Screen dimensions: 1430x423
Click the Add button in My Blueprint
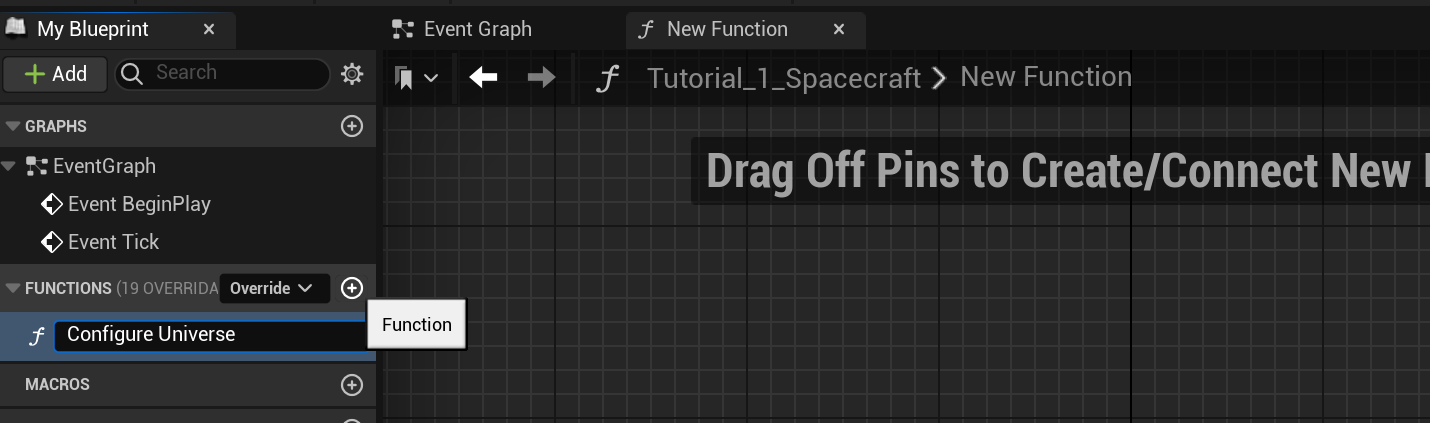click(55, 74)
